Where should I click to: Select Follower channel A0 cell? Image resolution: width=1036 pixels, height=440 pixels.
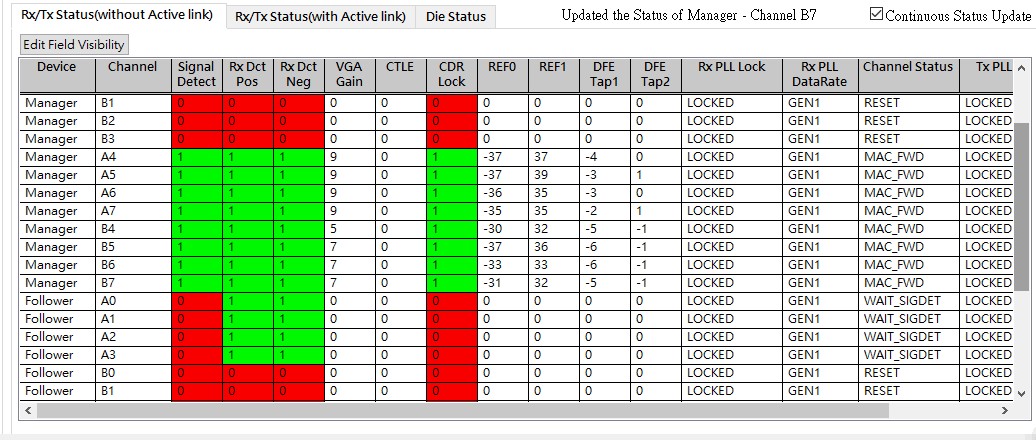point(133,301)
